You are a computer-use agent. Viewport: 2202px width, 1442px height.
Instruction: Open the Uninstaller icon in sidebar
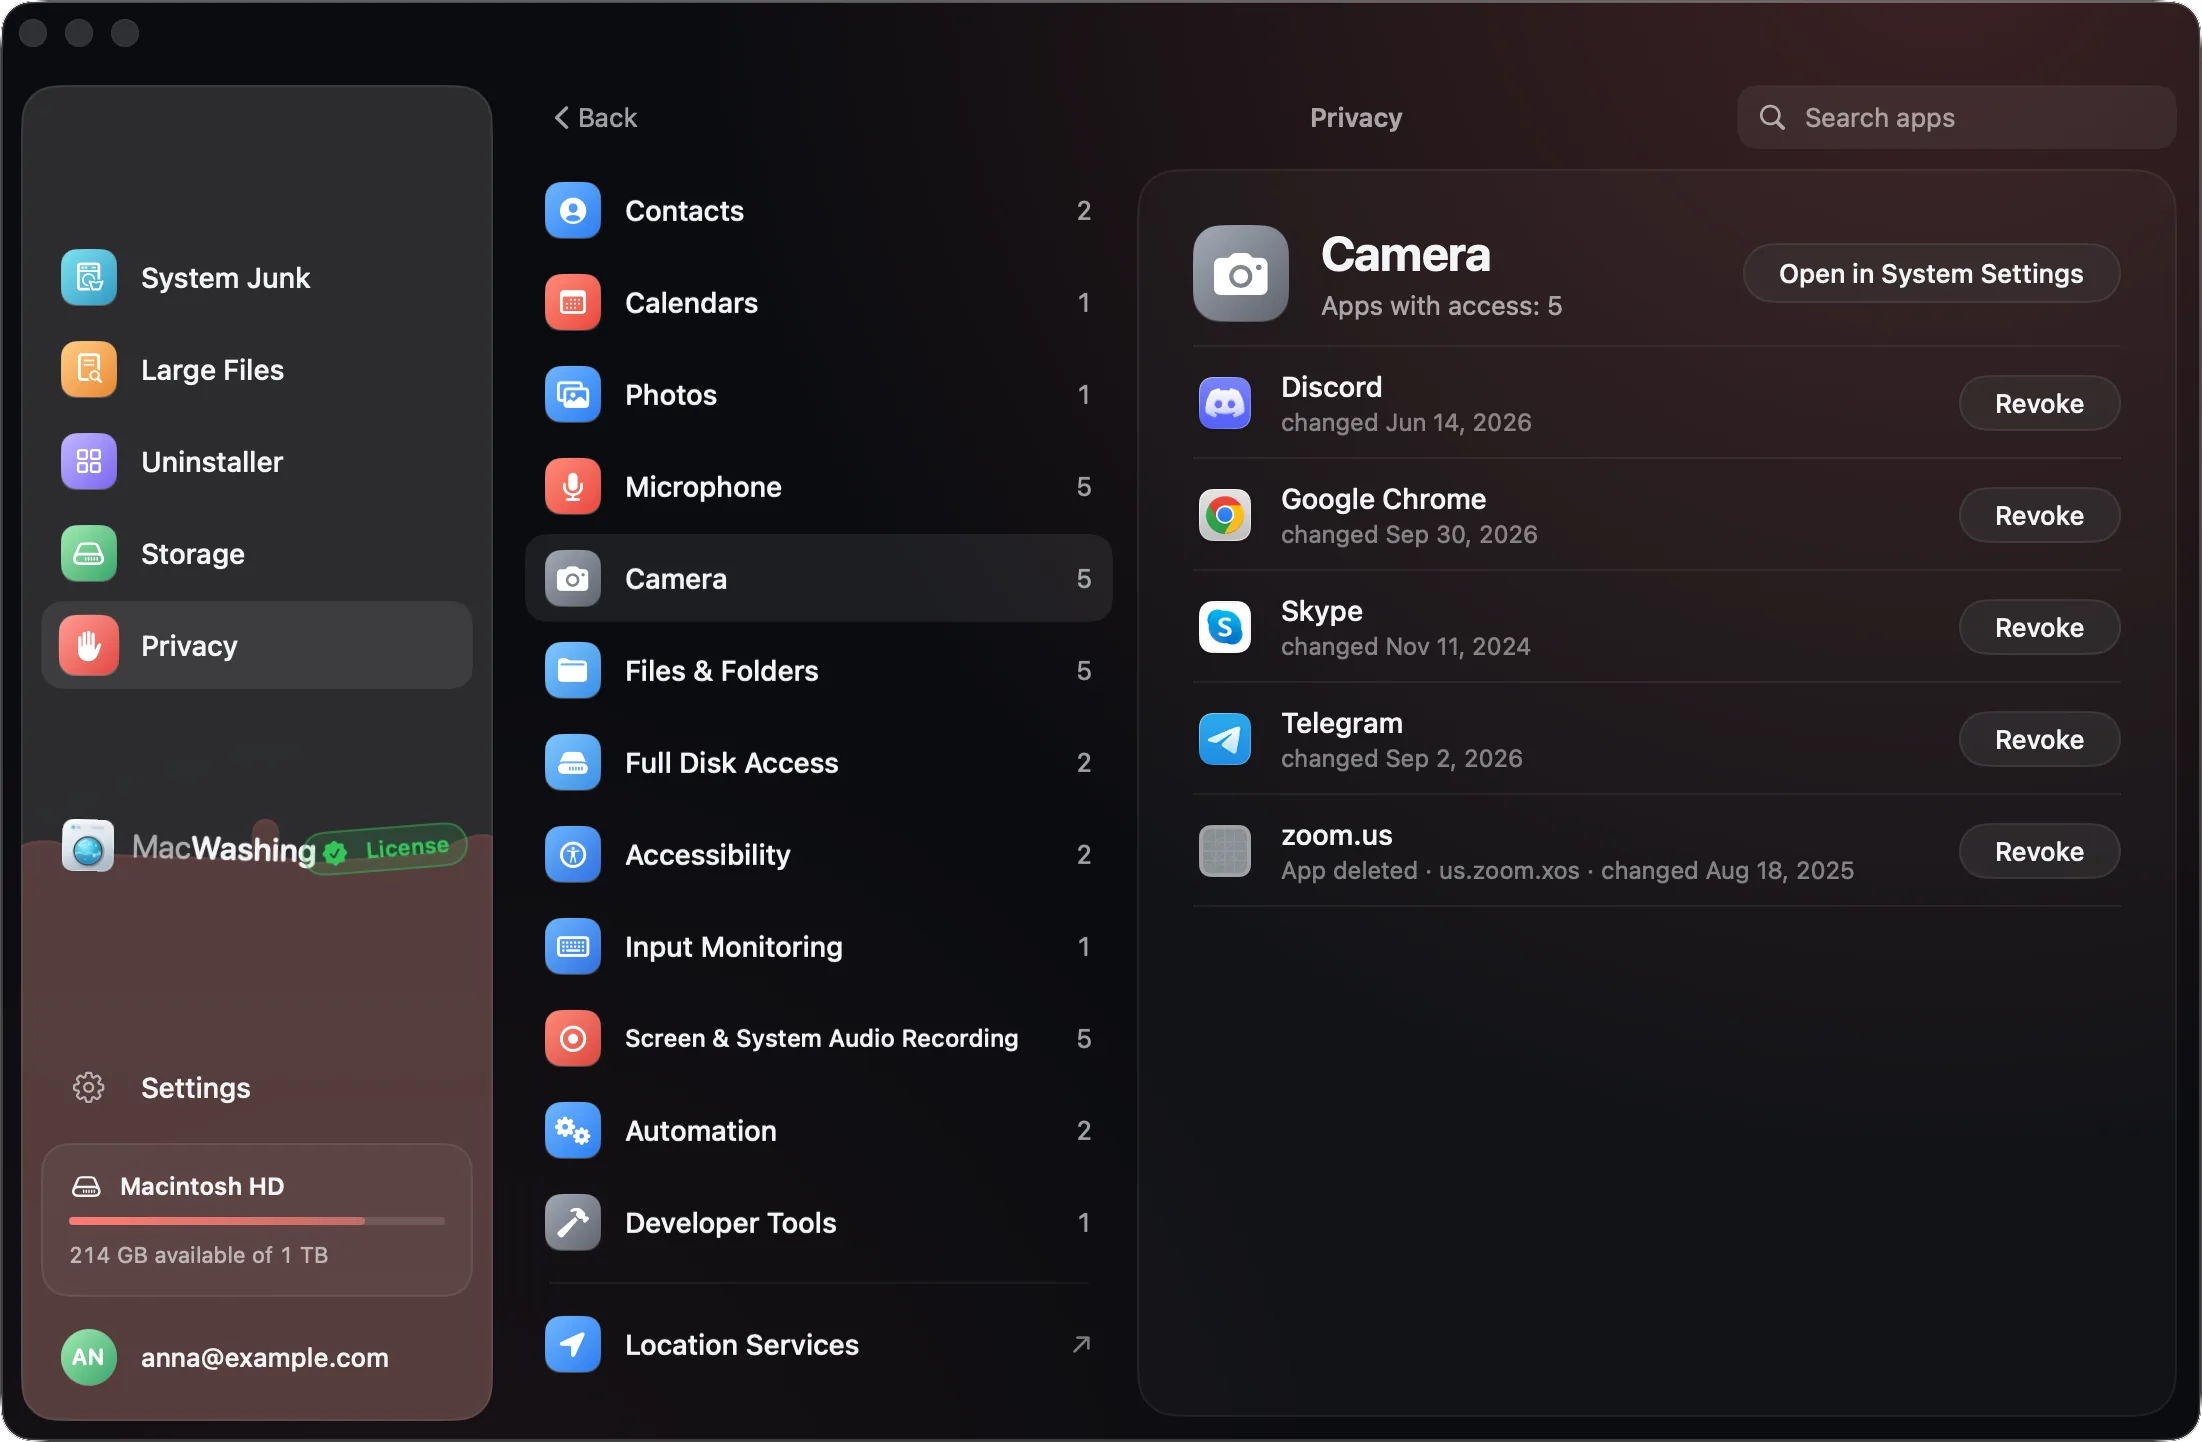(88, 461)
